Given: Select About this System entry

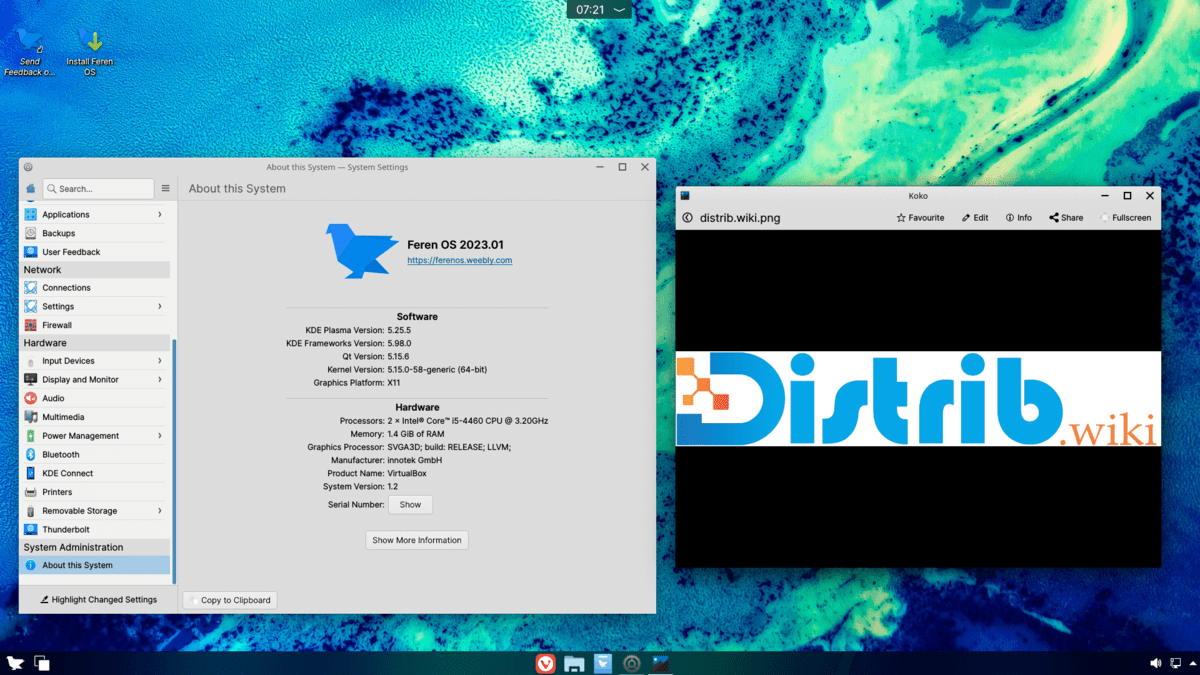Looking at the screenshot, I should [95, 565].
